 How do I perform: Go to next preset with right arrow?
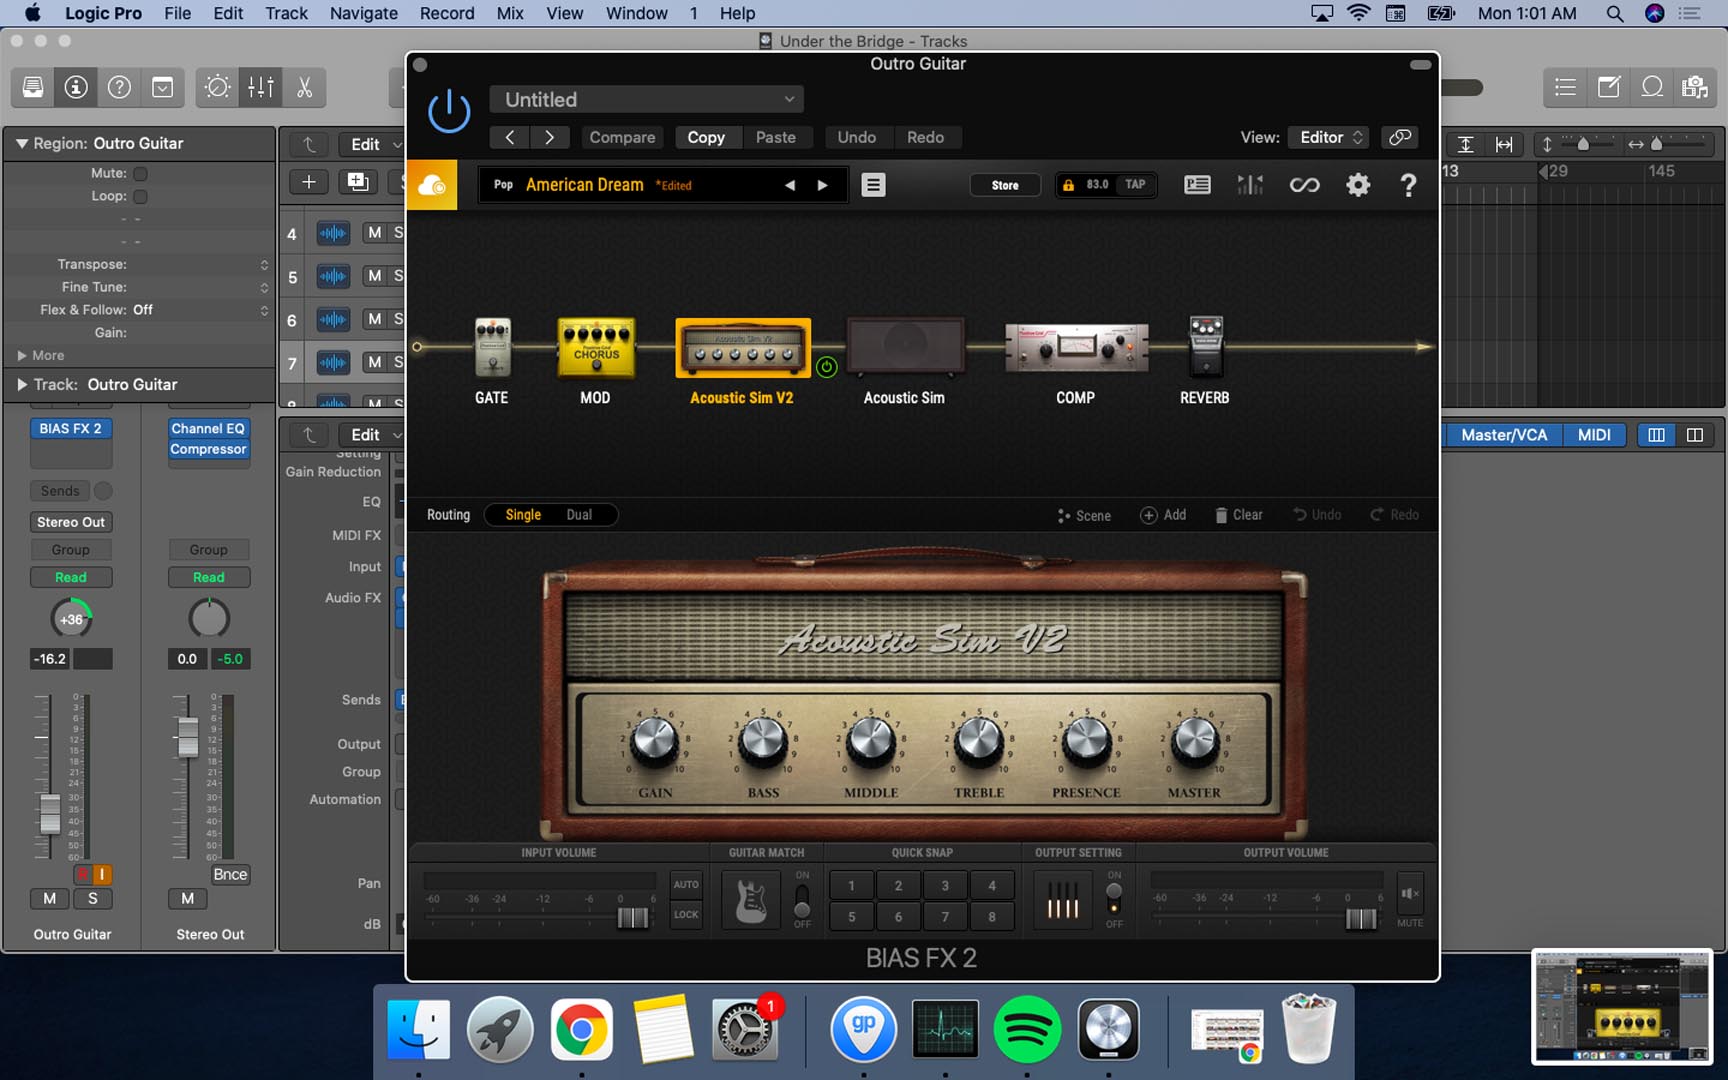tap(822, 185)
